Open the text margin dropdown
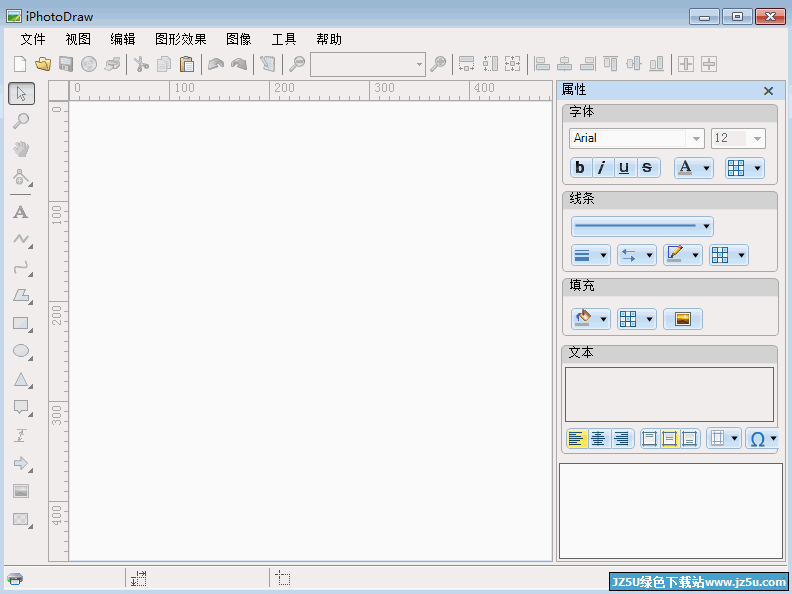Viewport: 792px width, 594px height. point(723,438)
